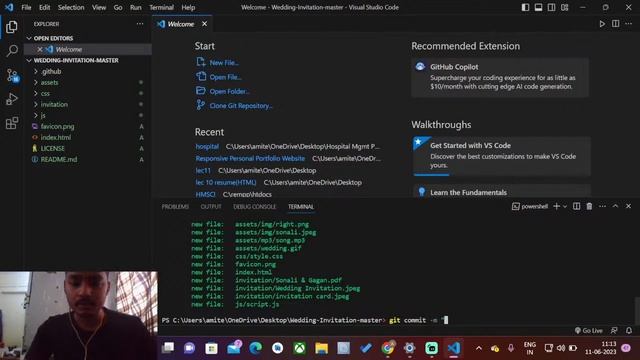Screen dimensions: 640x360
Task: Open the View menu
Action: [99, 7]
